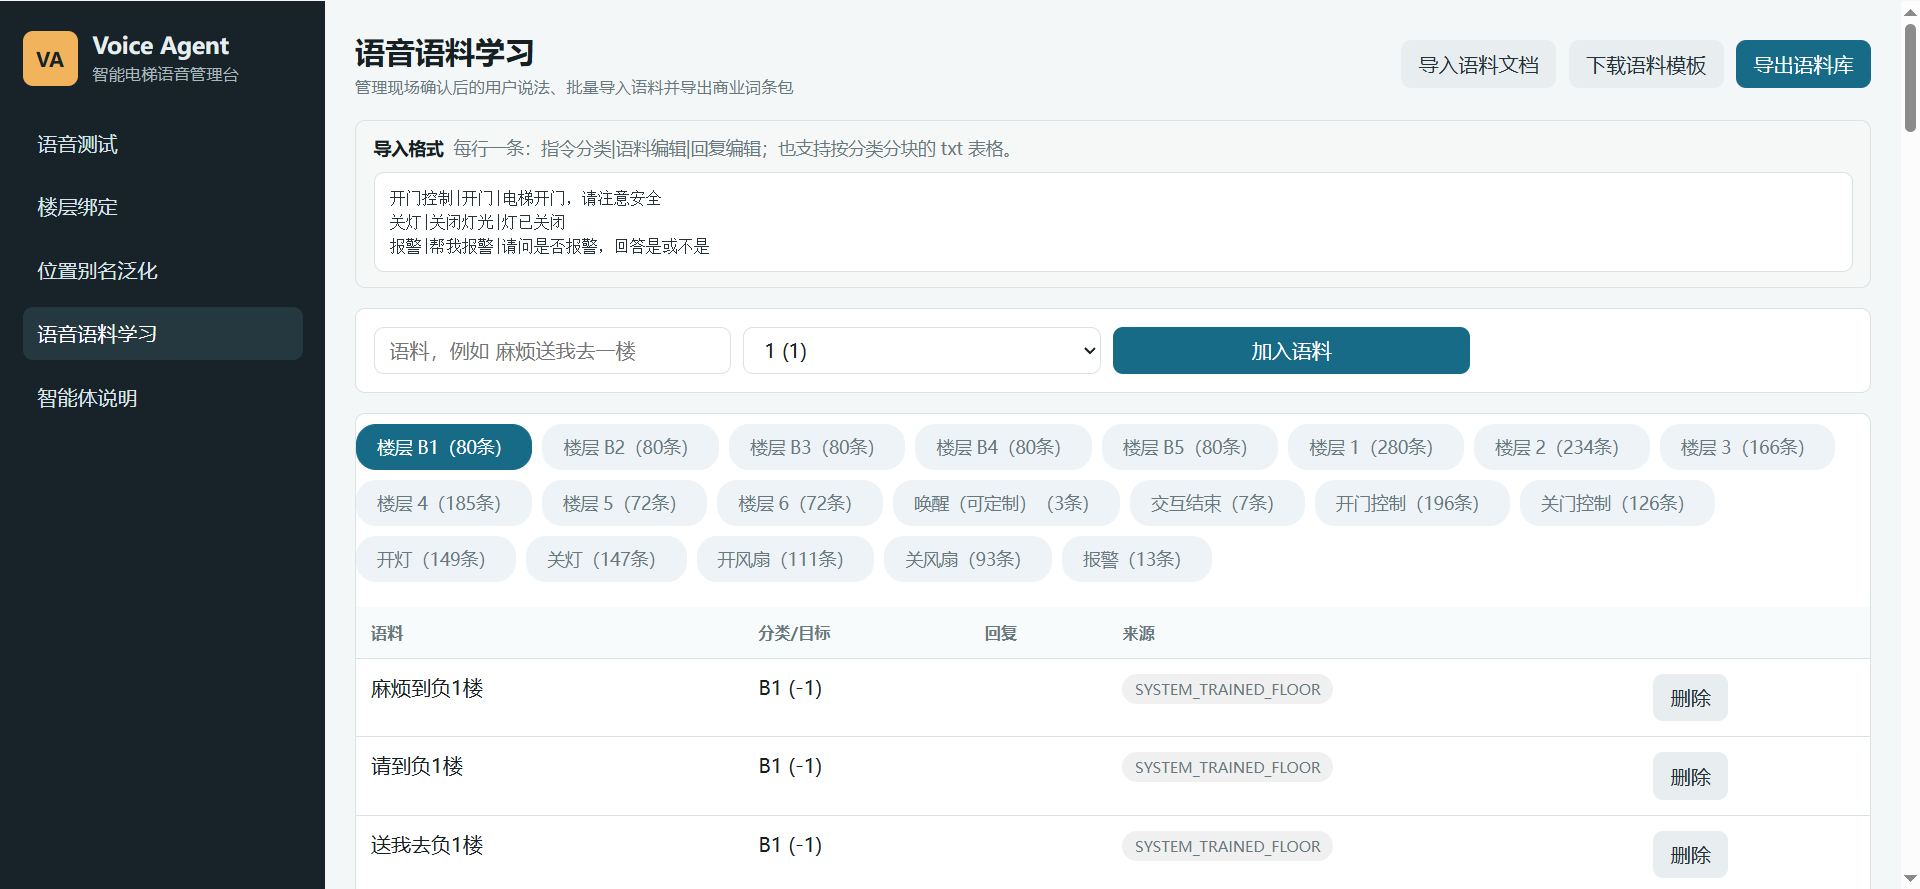Image resolution: width=1920 pixels, height=889 pixels.
Task: Click the 导出语料库 button
Action: 1803,64
